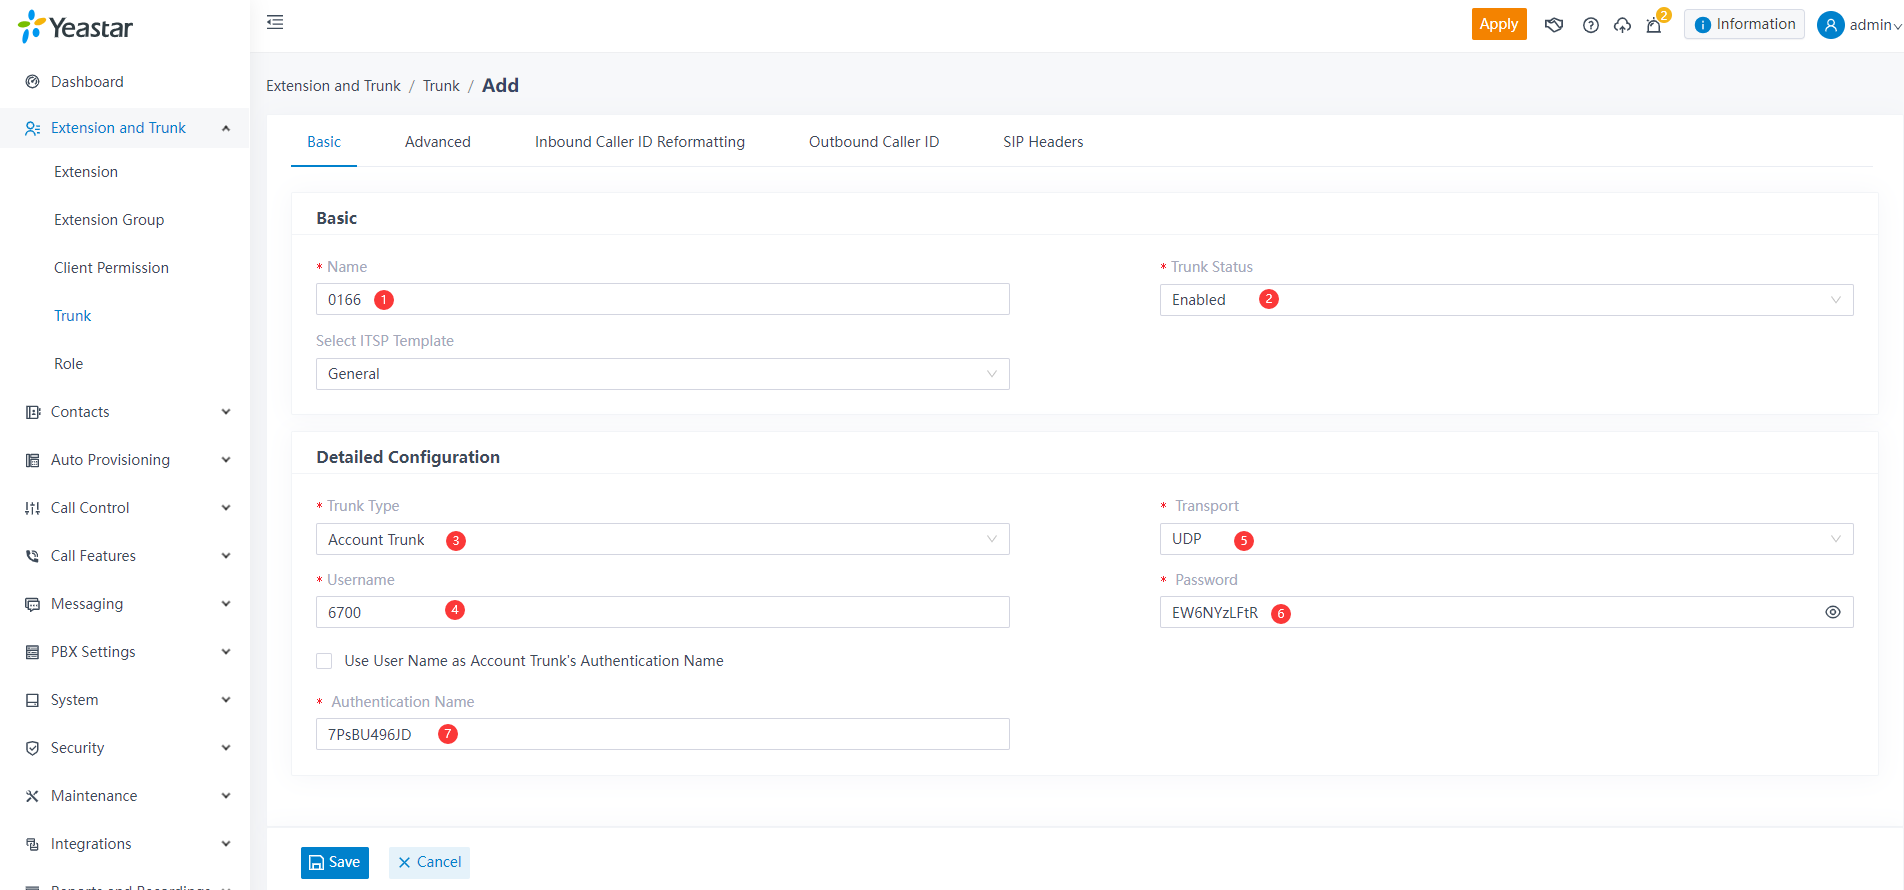
Task: Switch to the Advanced tab
Action: (438, 142)
